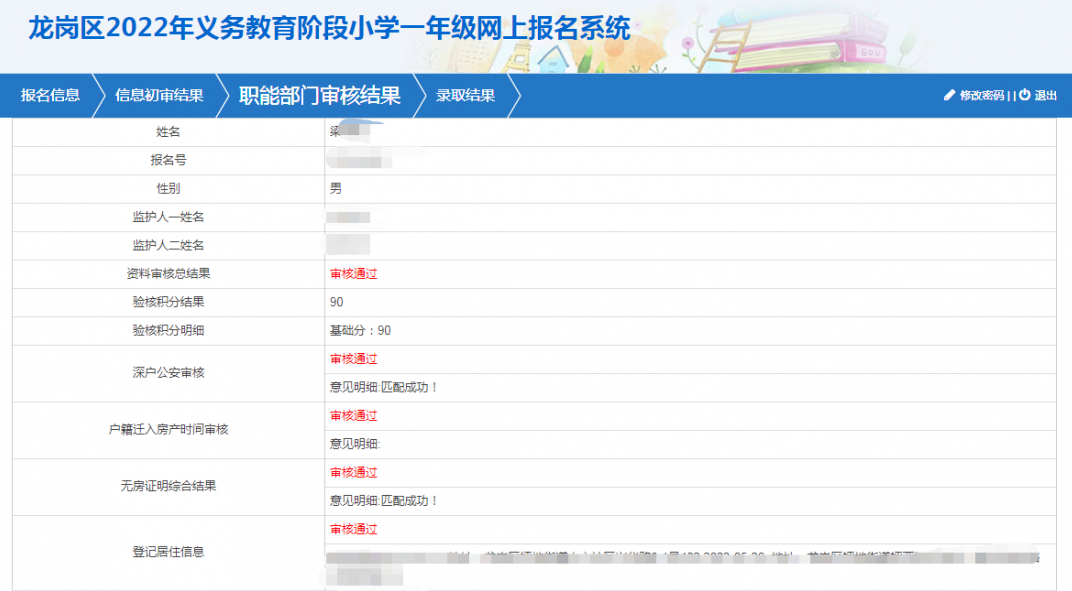Screen dimensions: 1072x591
Task: Click the 监护人二姓名 label
Action: [168, 246]
